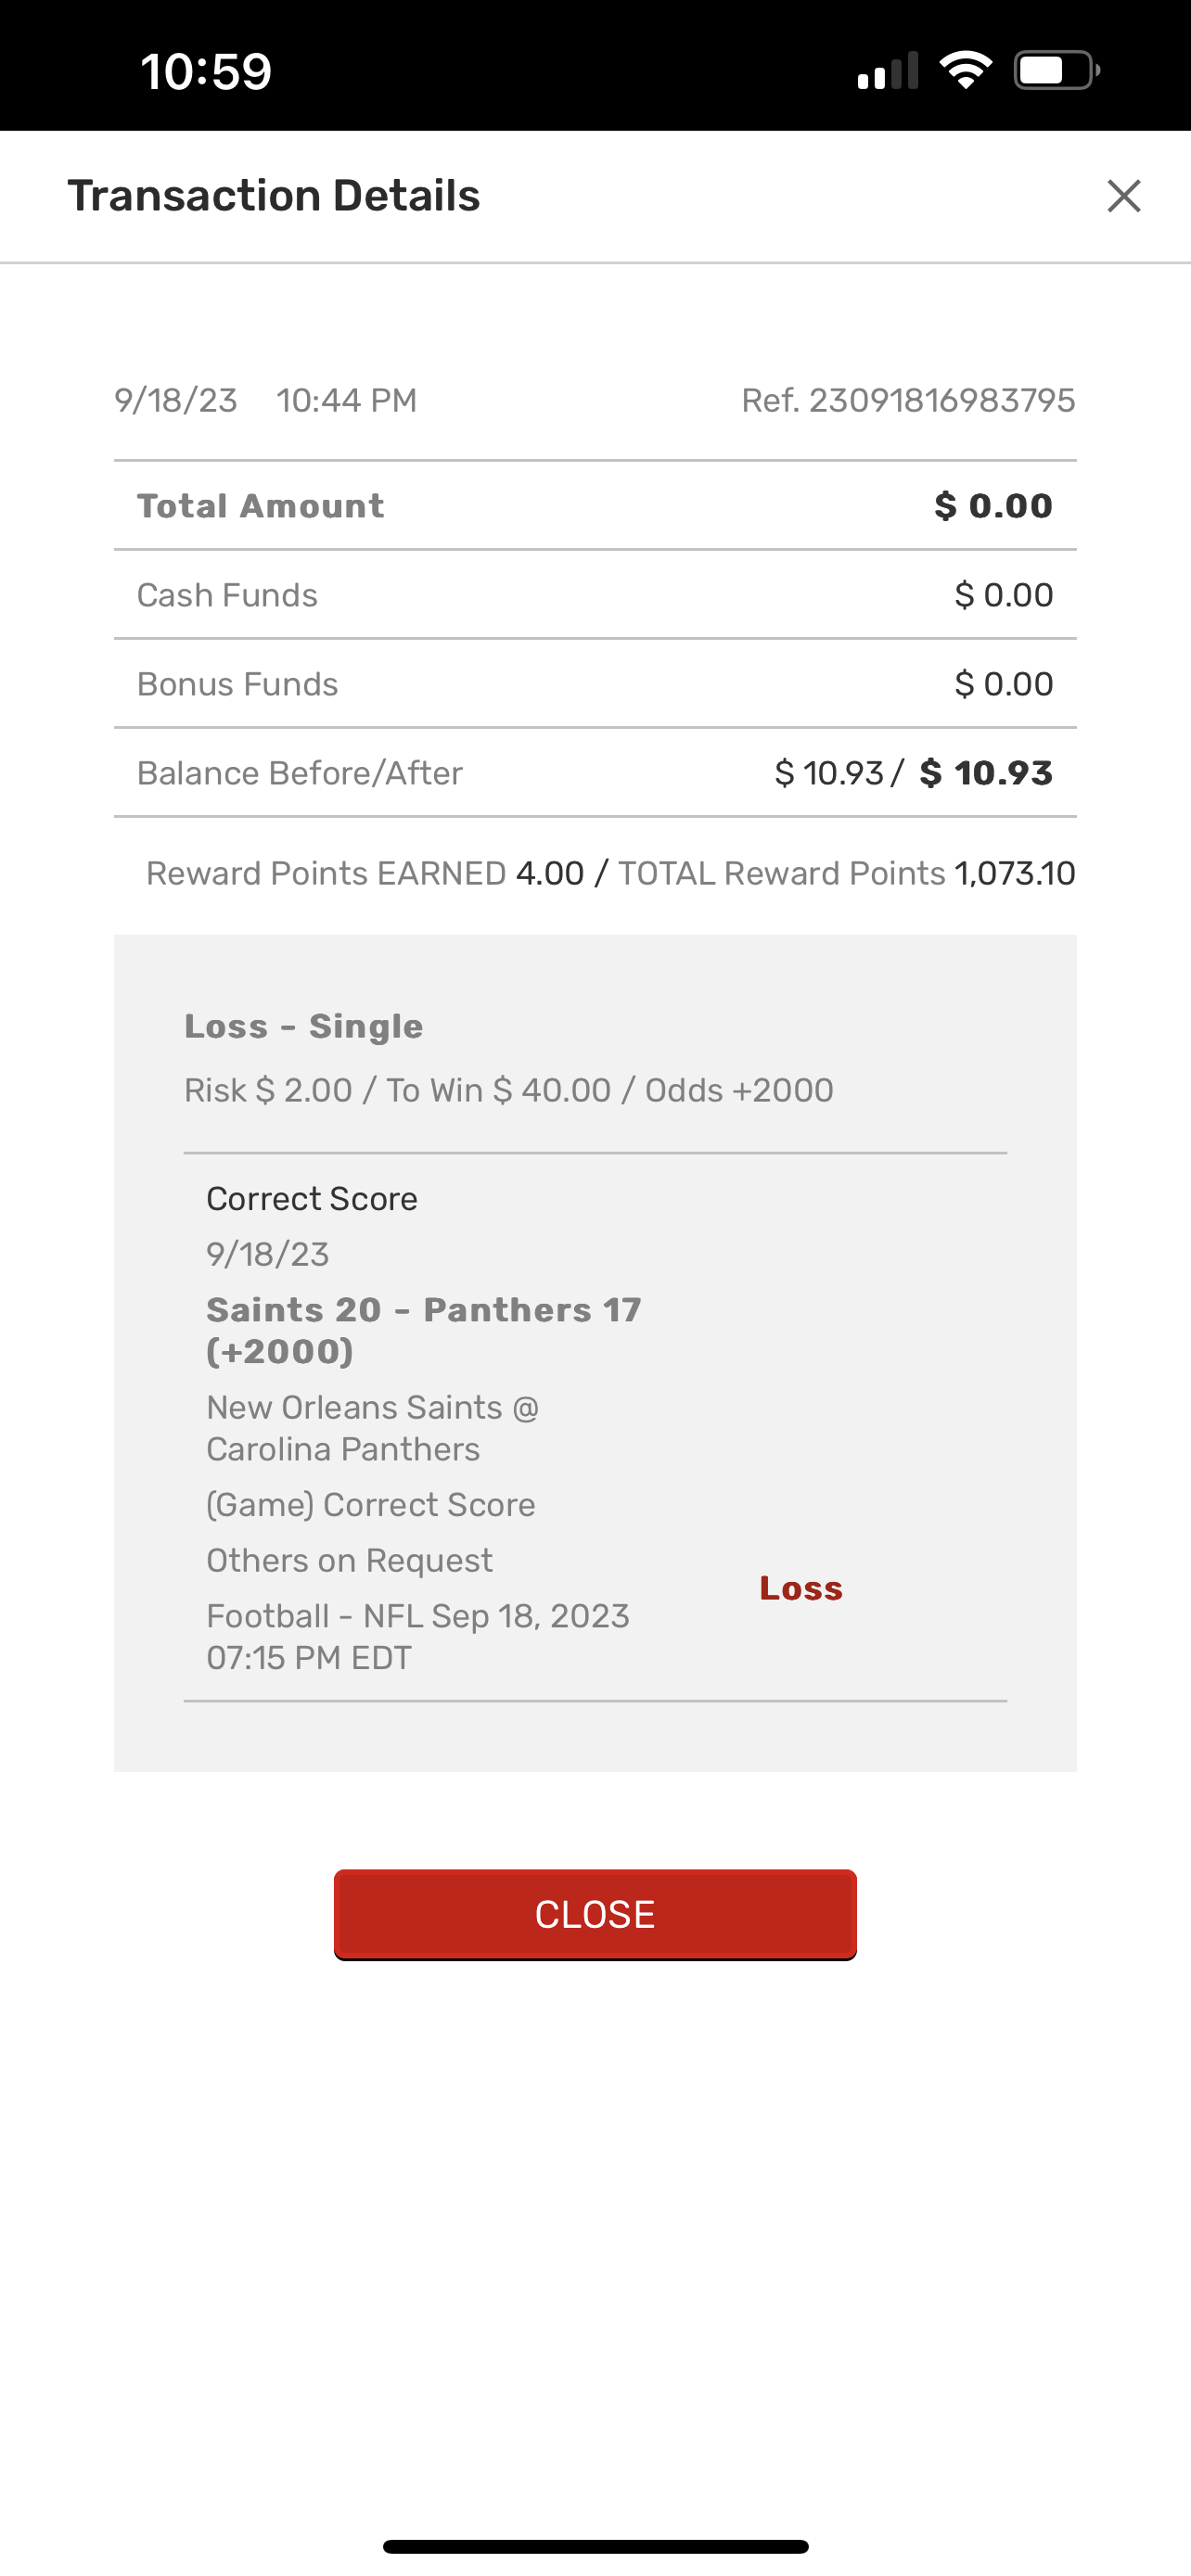Tap the Risk $ 2.00 odds line
The width and height of the screenshot is (1191, 2576).
508,1090
